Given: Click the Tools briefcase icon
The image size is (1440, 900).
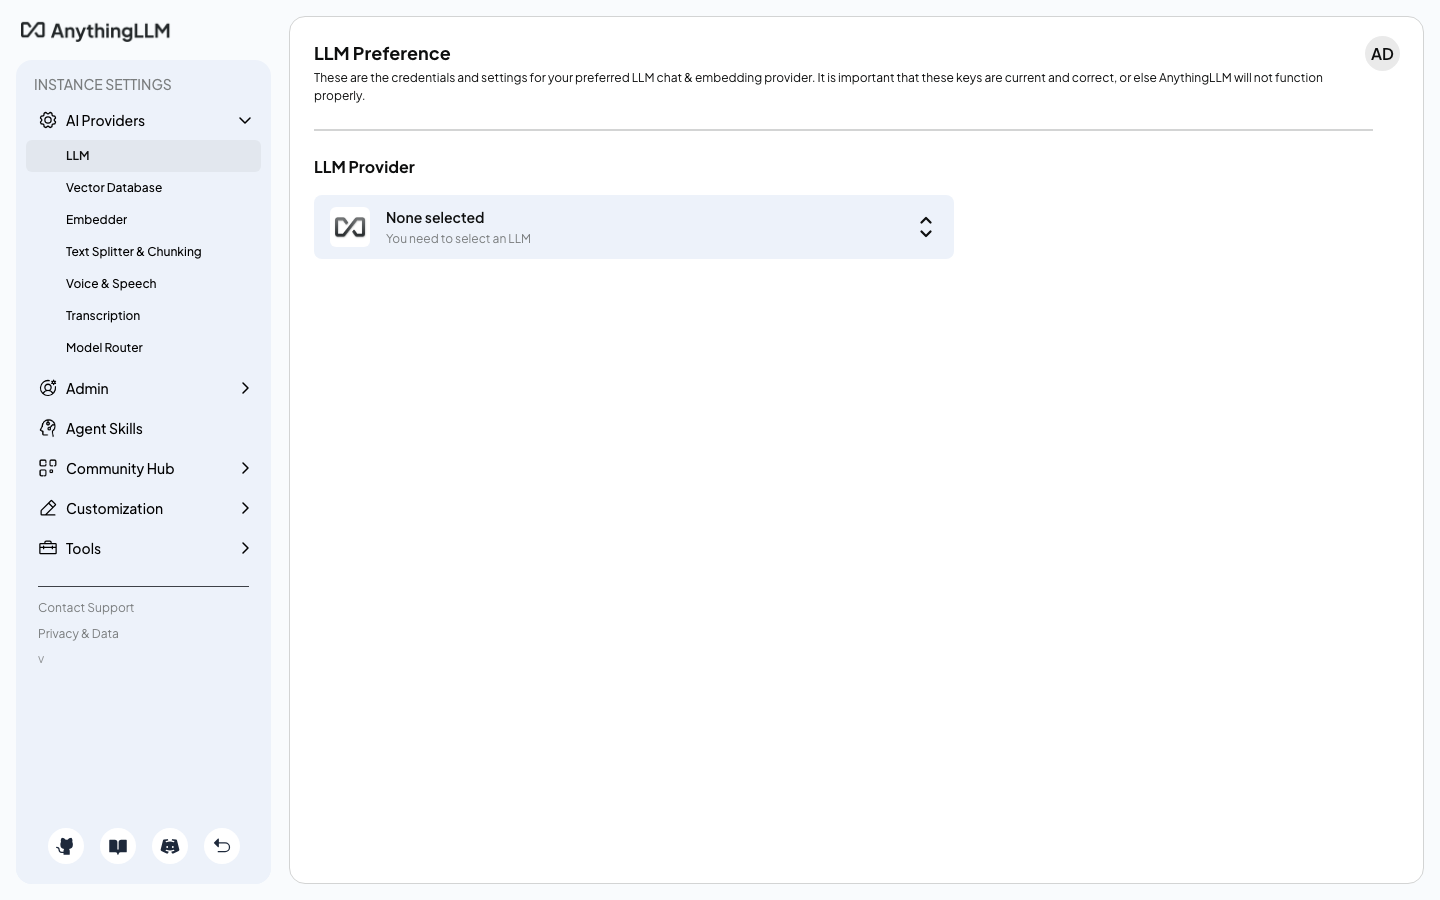Looking at the screenshot, I should point(48,548).
